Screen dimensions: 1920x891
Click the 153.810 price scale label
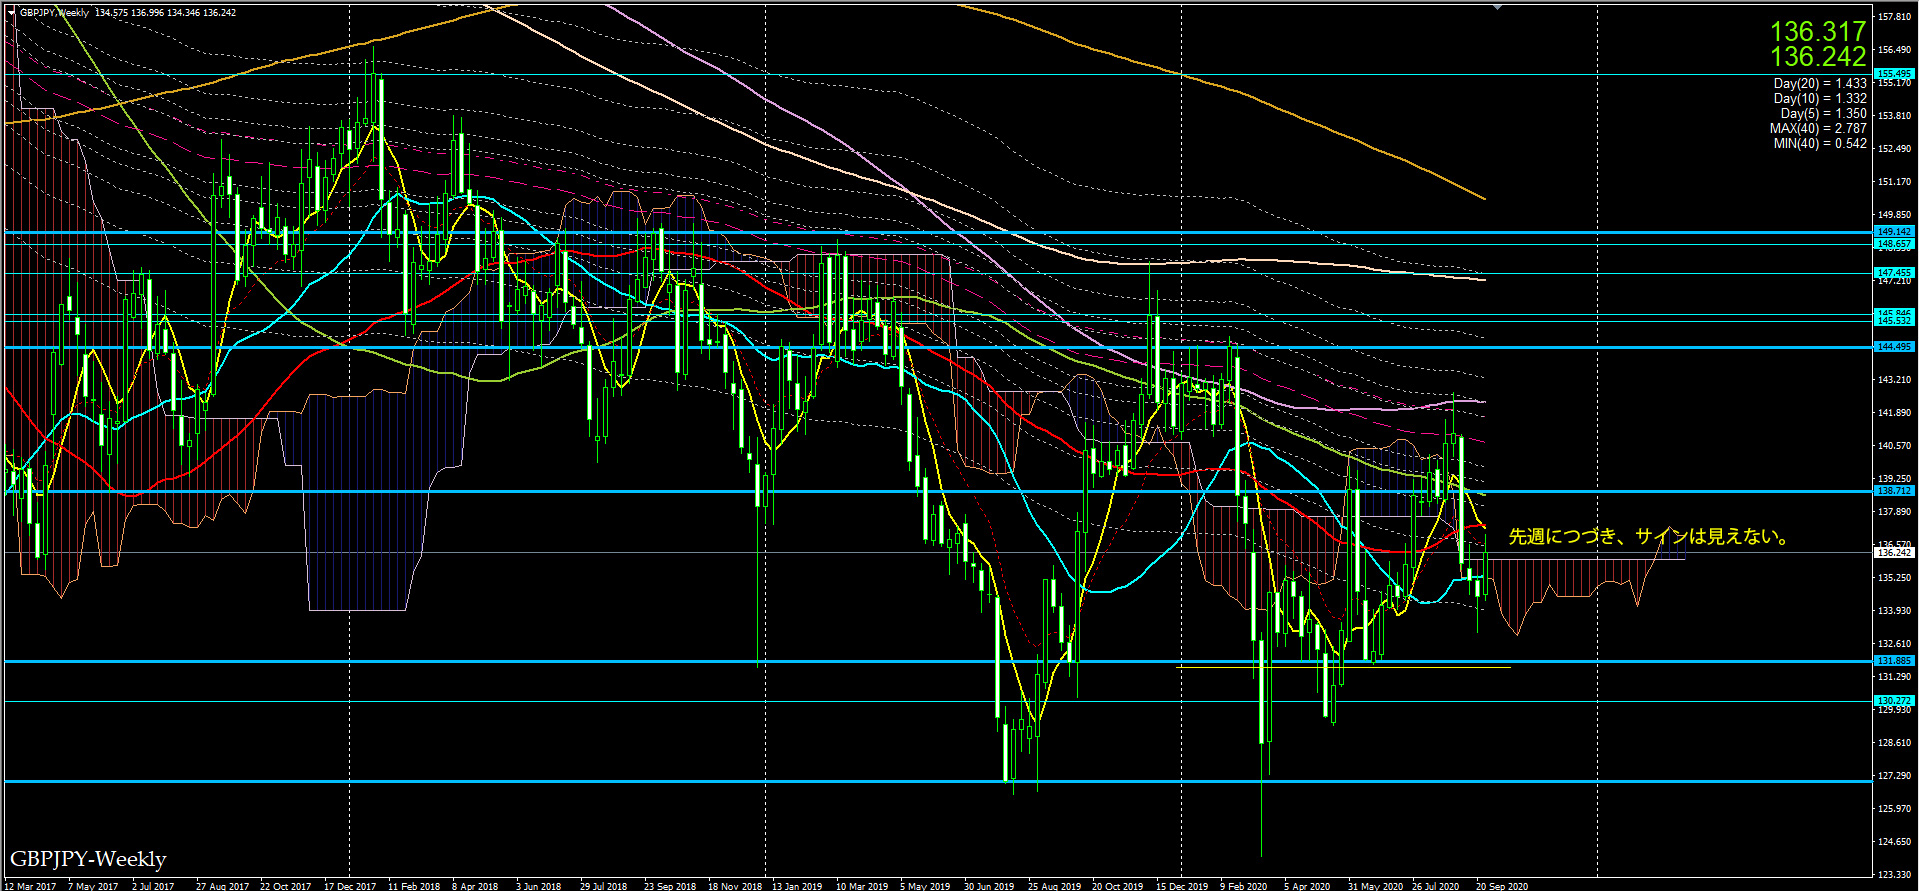click(1895, 116)
